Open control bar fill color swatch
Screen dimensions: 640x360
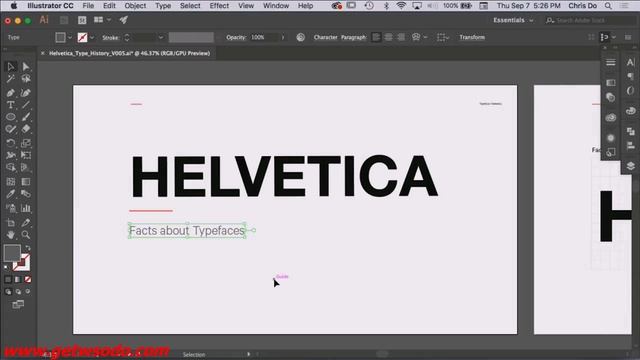pyautogui.click(x=60, y=38)
